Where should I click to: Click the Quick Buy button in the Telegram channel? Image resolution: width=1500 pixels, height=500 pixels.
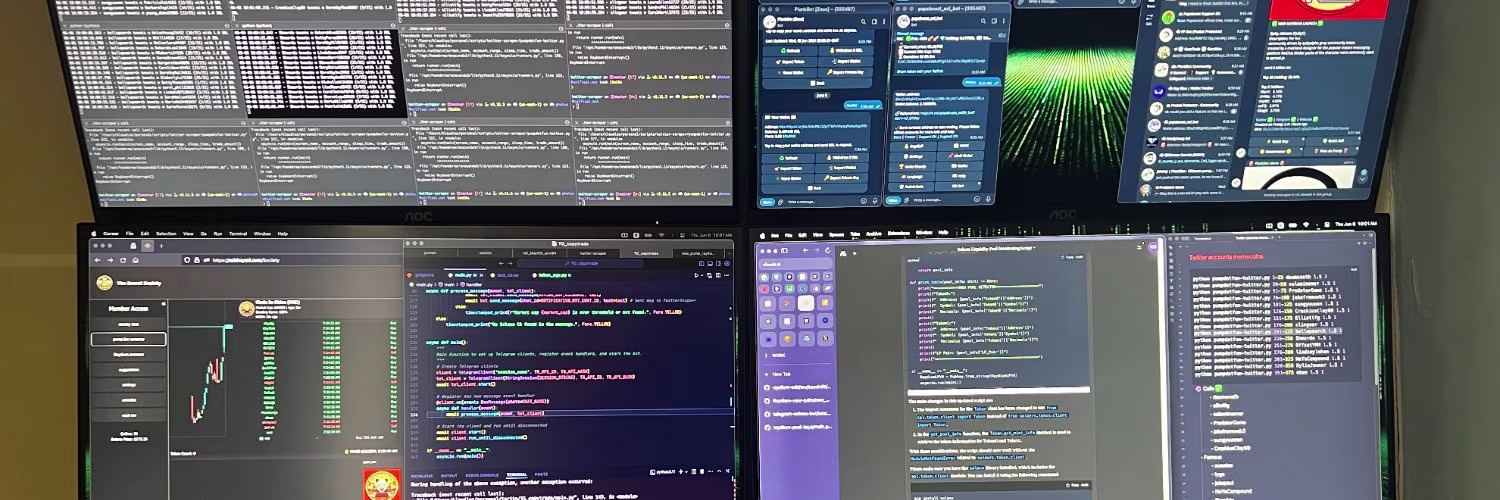click(x=1276, y=141)
